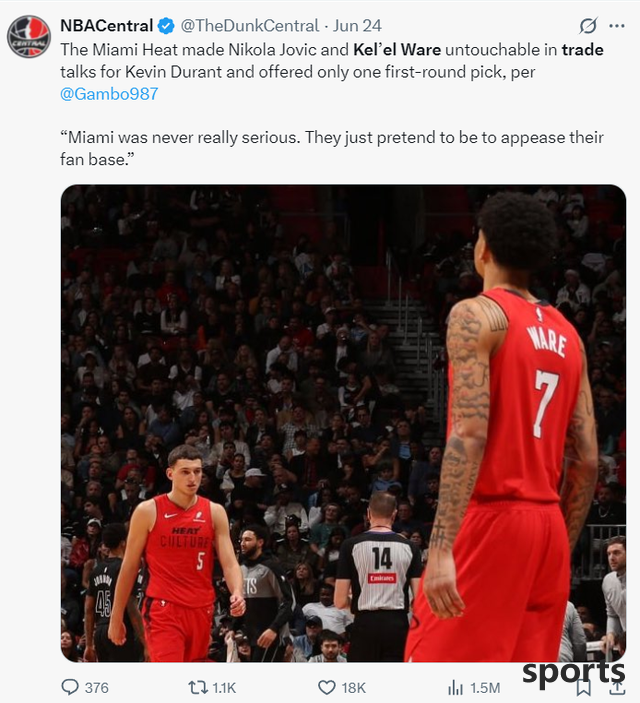The height and width of the screenshot is (703, 640).
Task: Click the blue verified badge
Action: pyautogui.click(x=166, y=26)
